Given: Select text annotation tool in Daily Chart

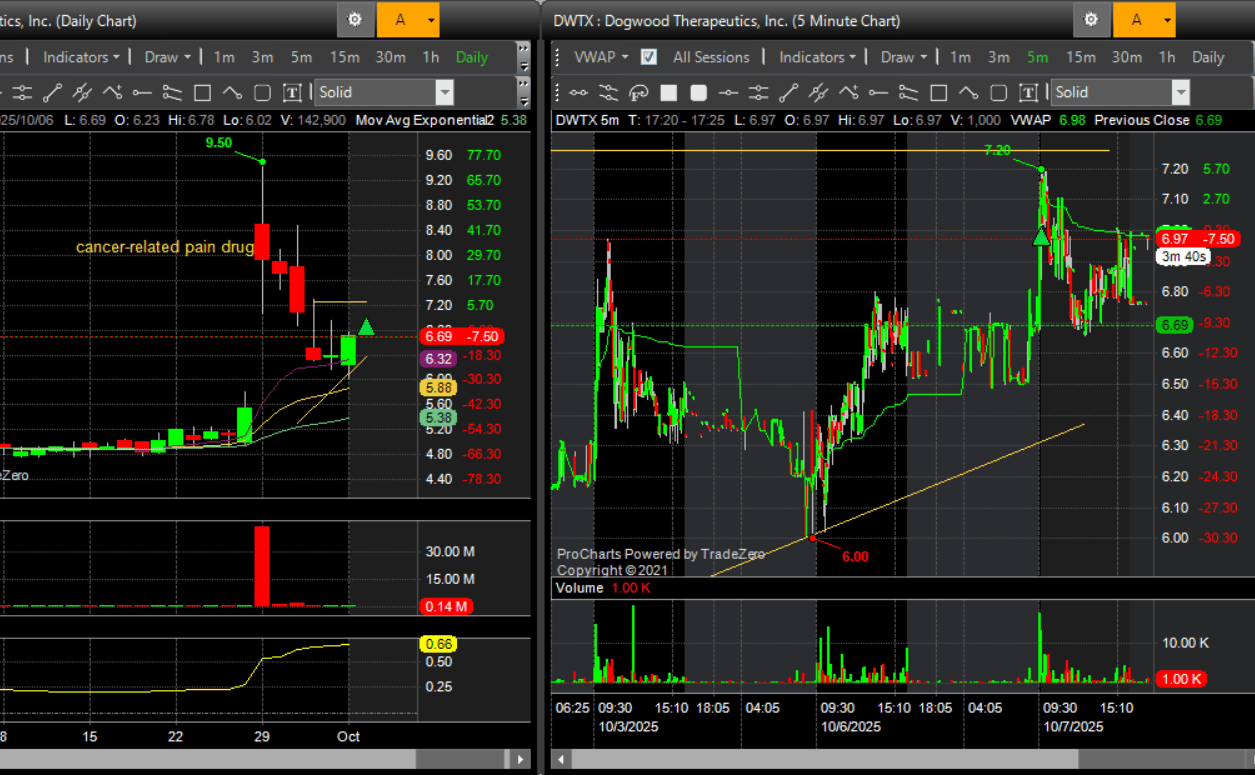Looking at the screenshot, I should [x=292, y=93].
